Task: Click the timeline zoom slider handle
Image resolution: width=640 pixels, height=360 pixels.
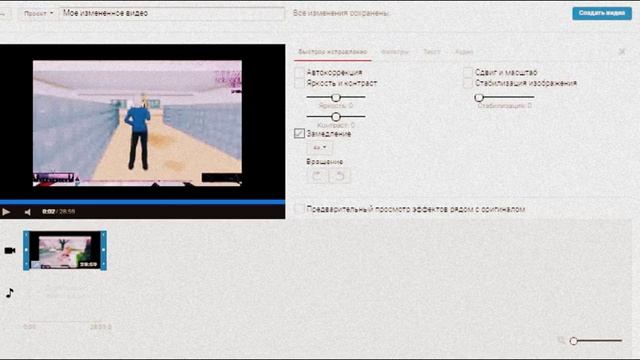Action: point(573,341)
